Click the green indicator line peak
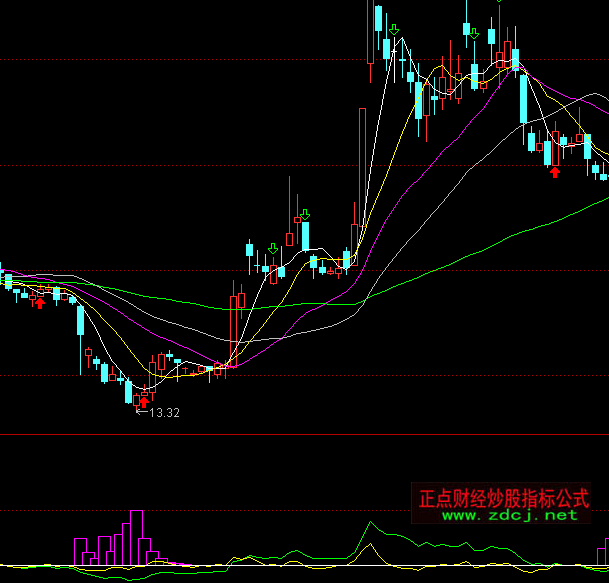The width and height of the screenshot is (609, 583). click(x=371, y=523)
